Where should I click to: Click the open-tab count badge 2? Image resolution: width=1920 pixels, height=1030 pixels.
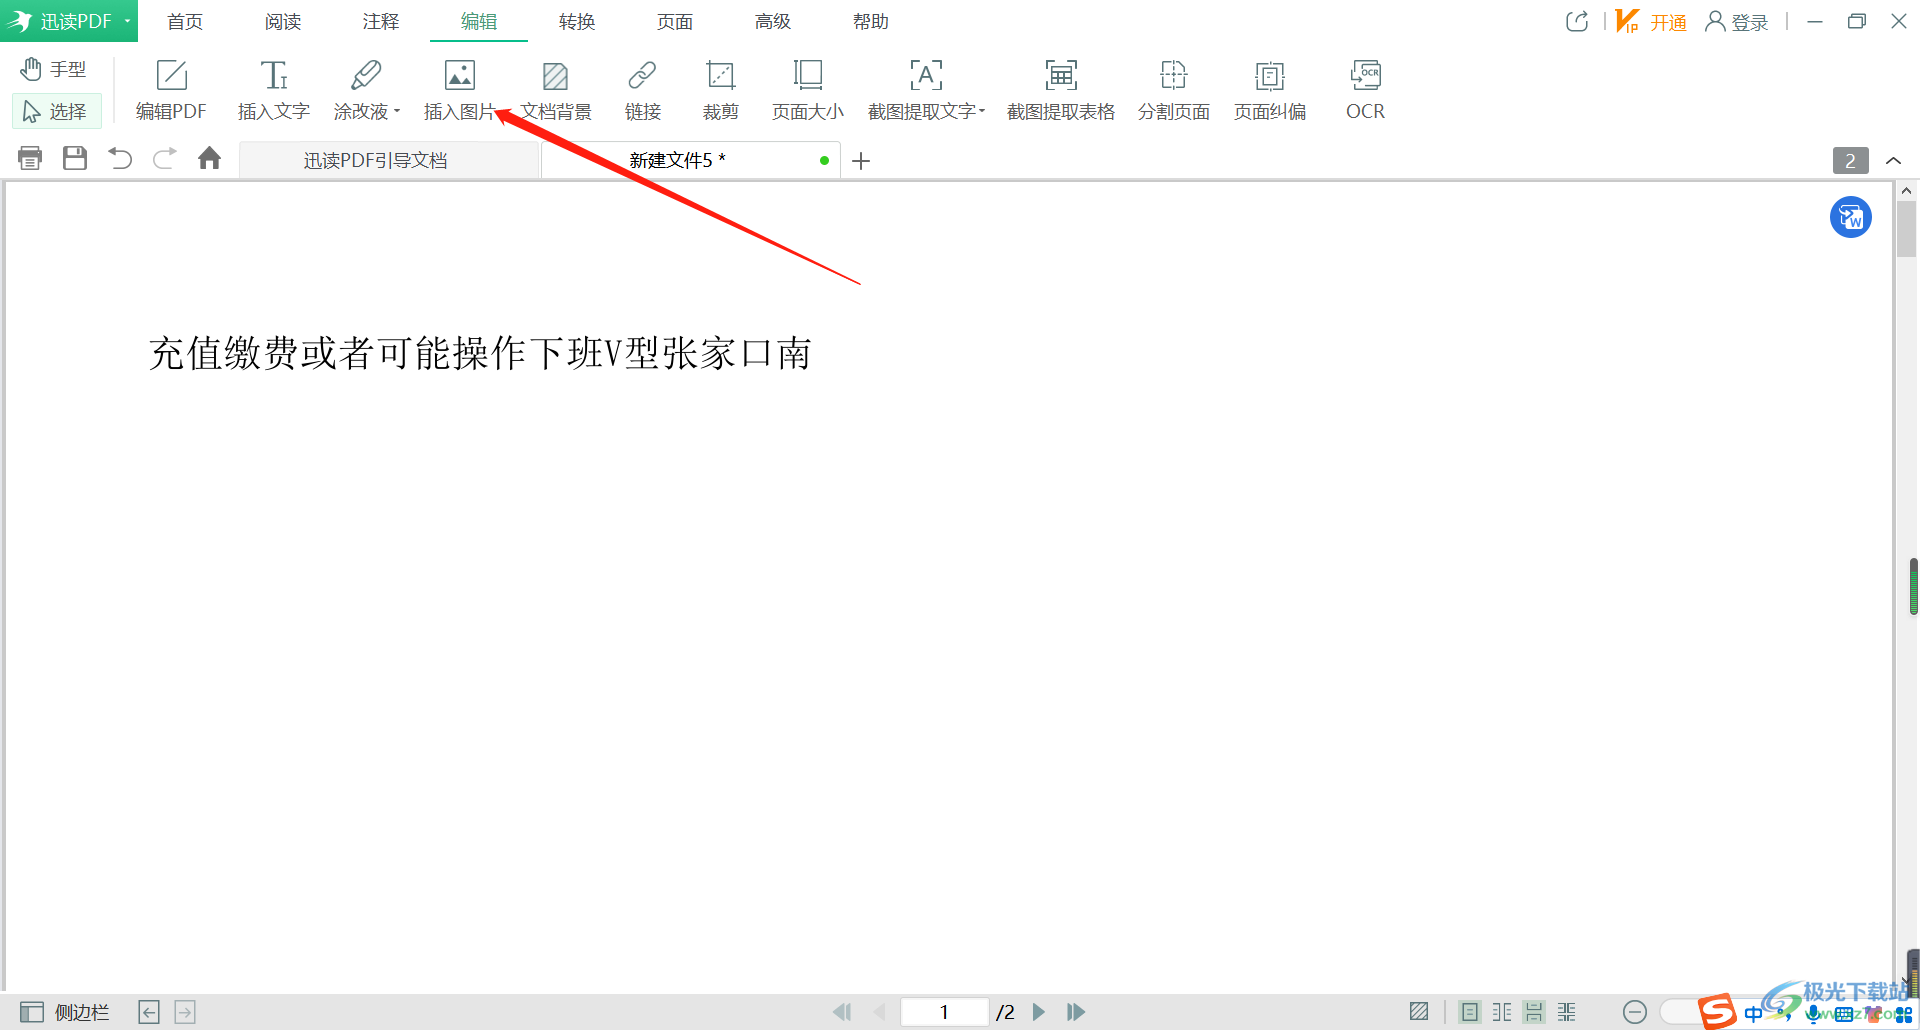tap(1850, 160)
